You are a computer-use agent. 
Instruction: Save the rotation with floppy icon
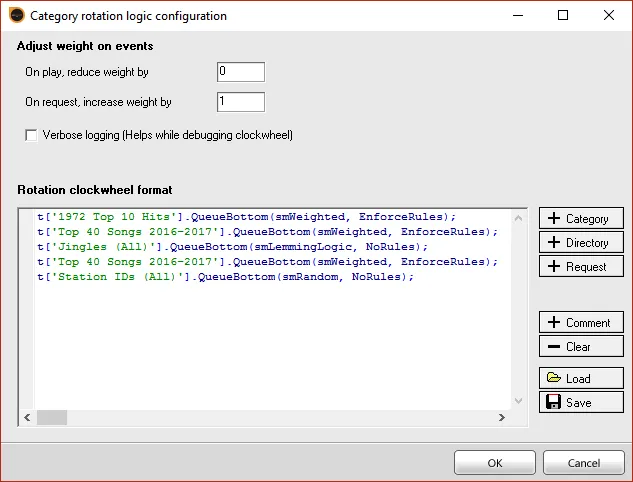click(x=581, y=402)
